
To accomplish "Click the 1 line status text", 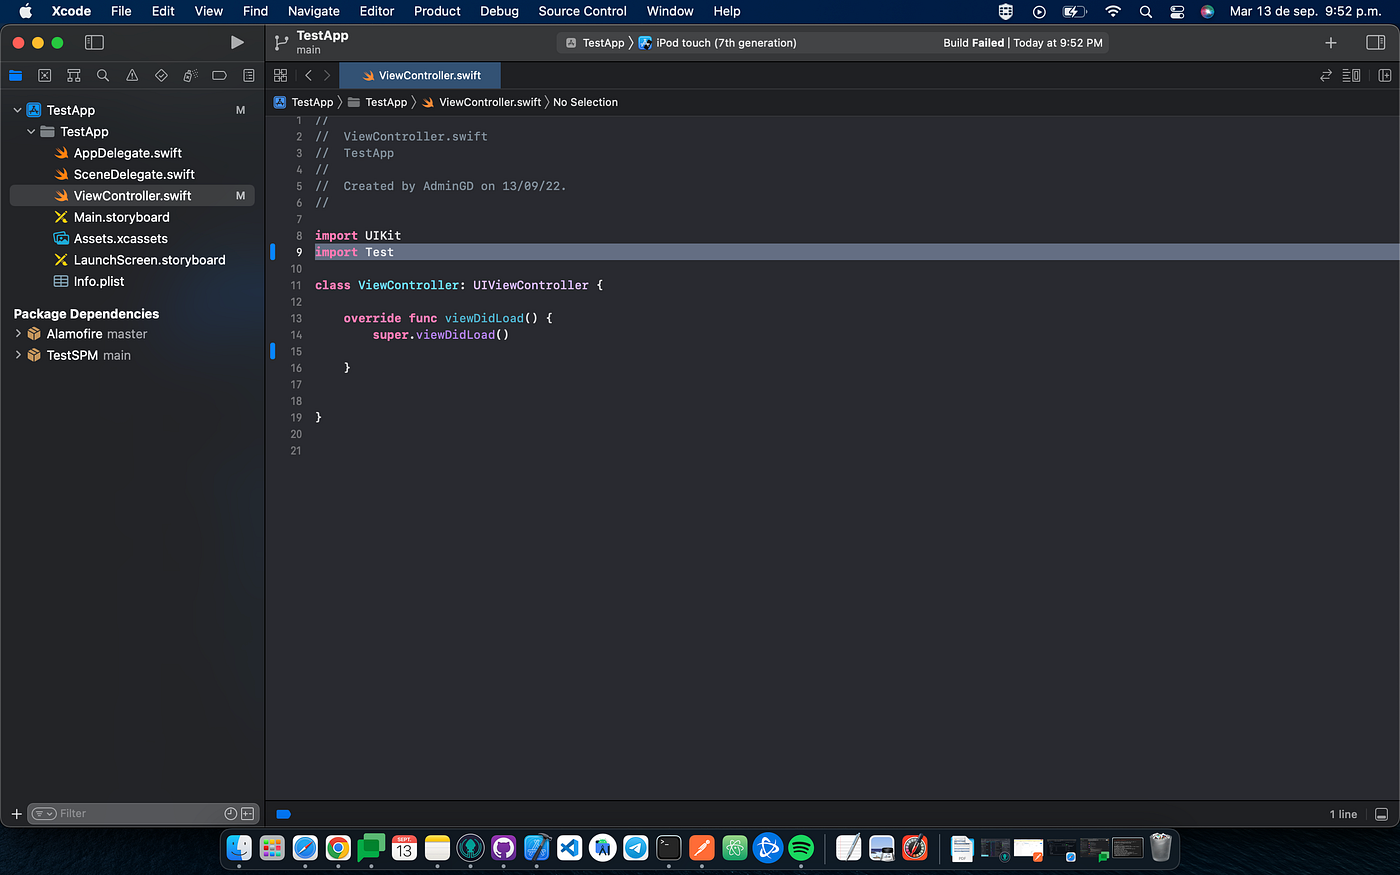I will (1343, 814).
